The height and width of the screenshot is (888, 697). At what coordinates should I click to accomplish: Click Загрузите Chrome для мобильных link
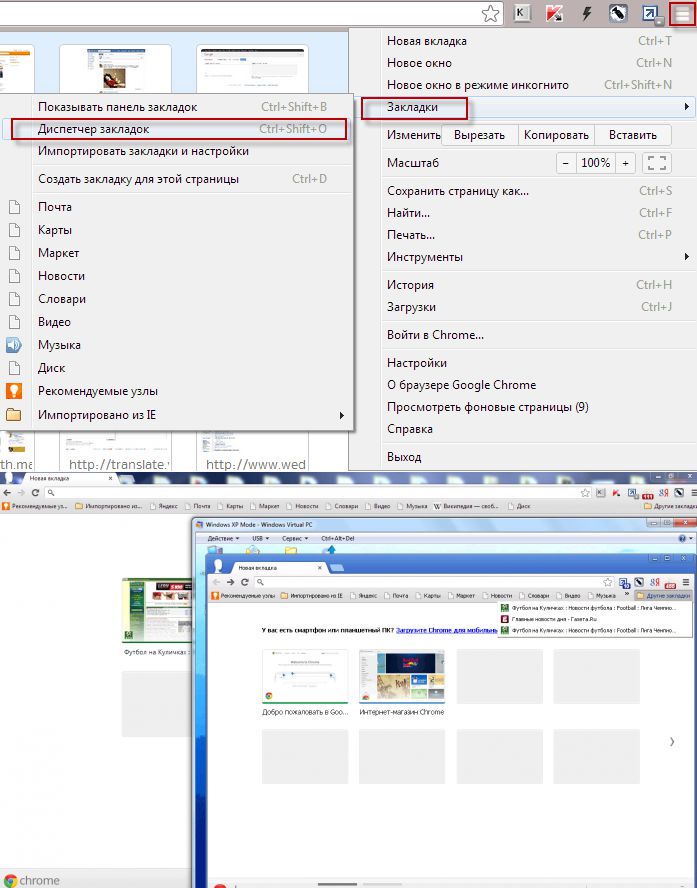[x=446, y=630]
